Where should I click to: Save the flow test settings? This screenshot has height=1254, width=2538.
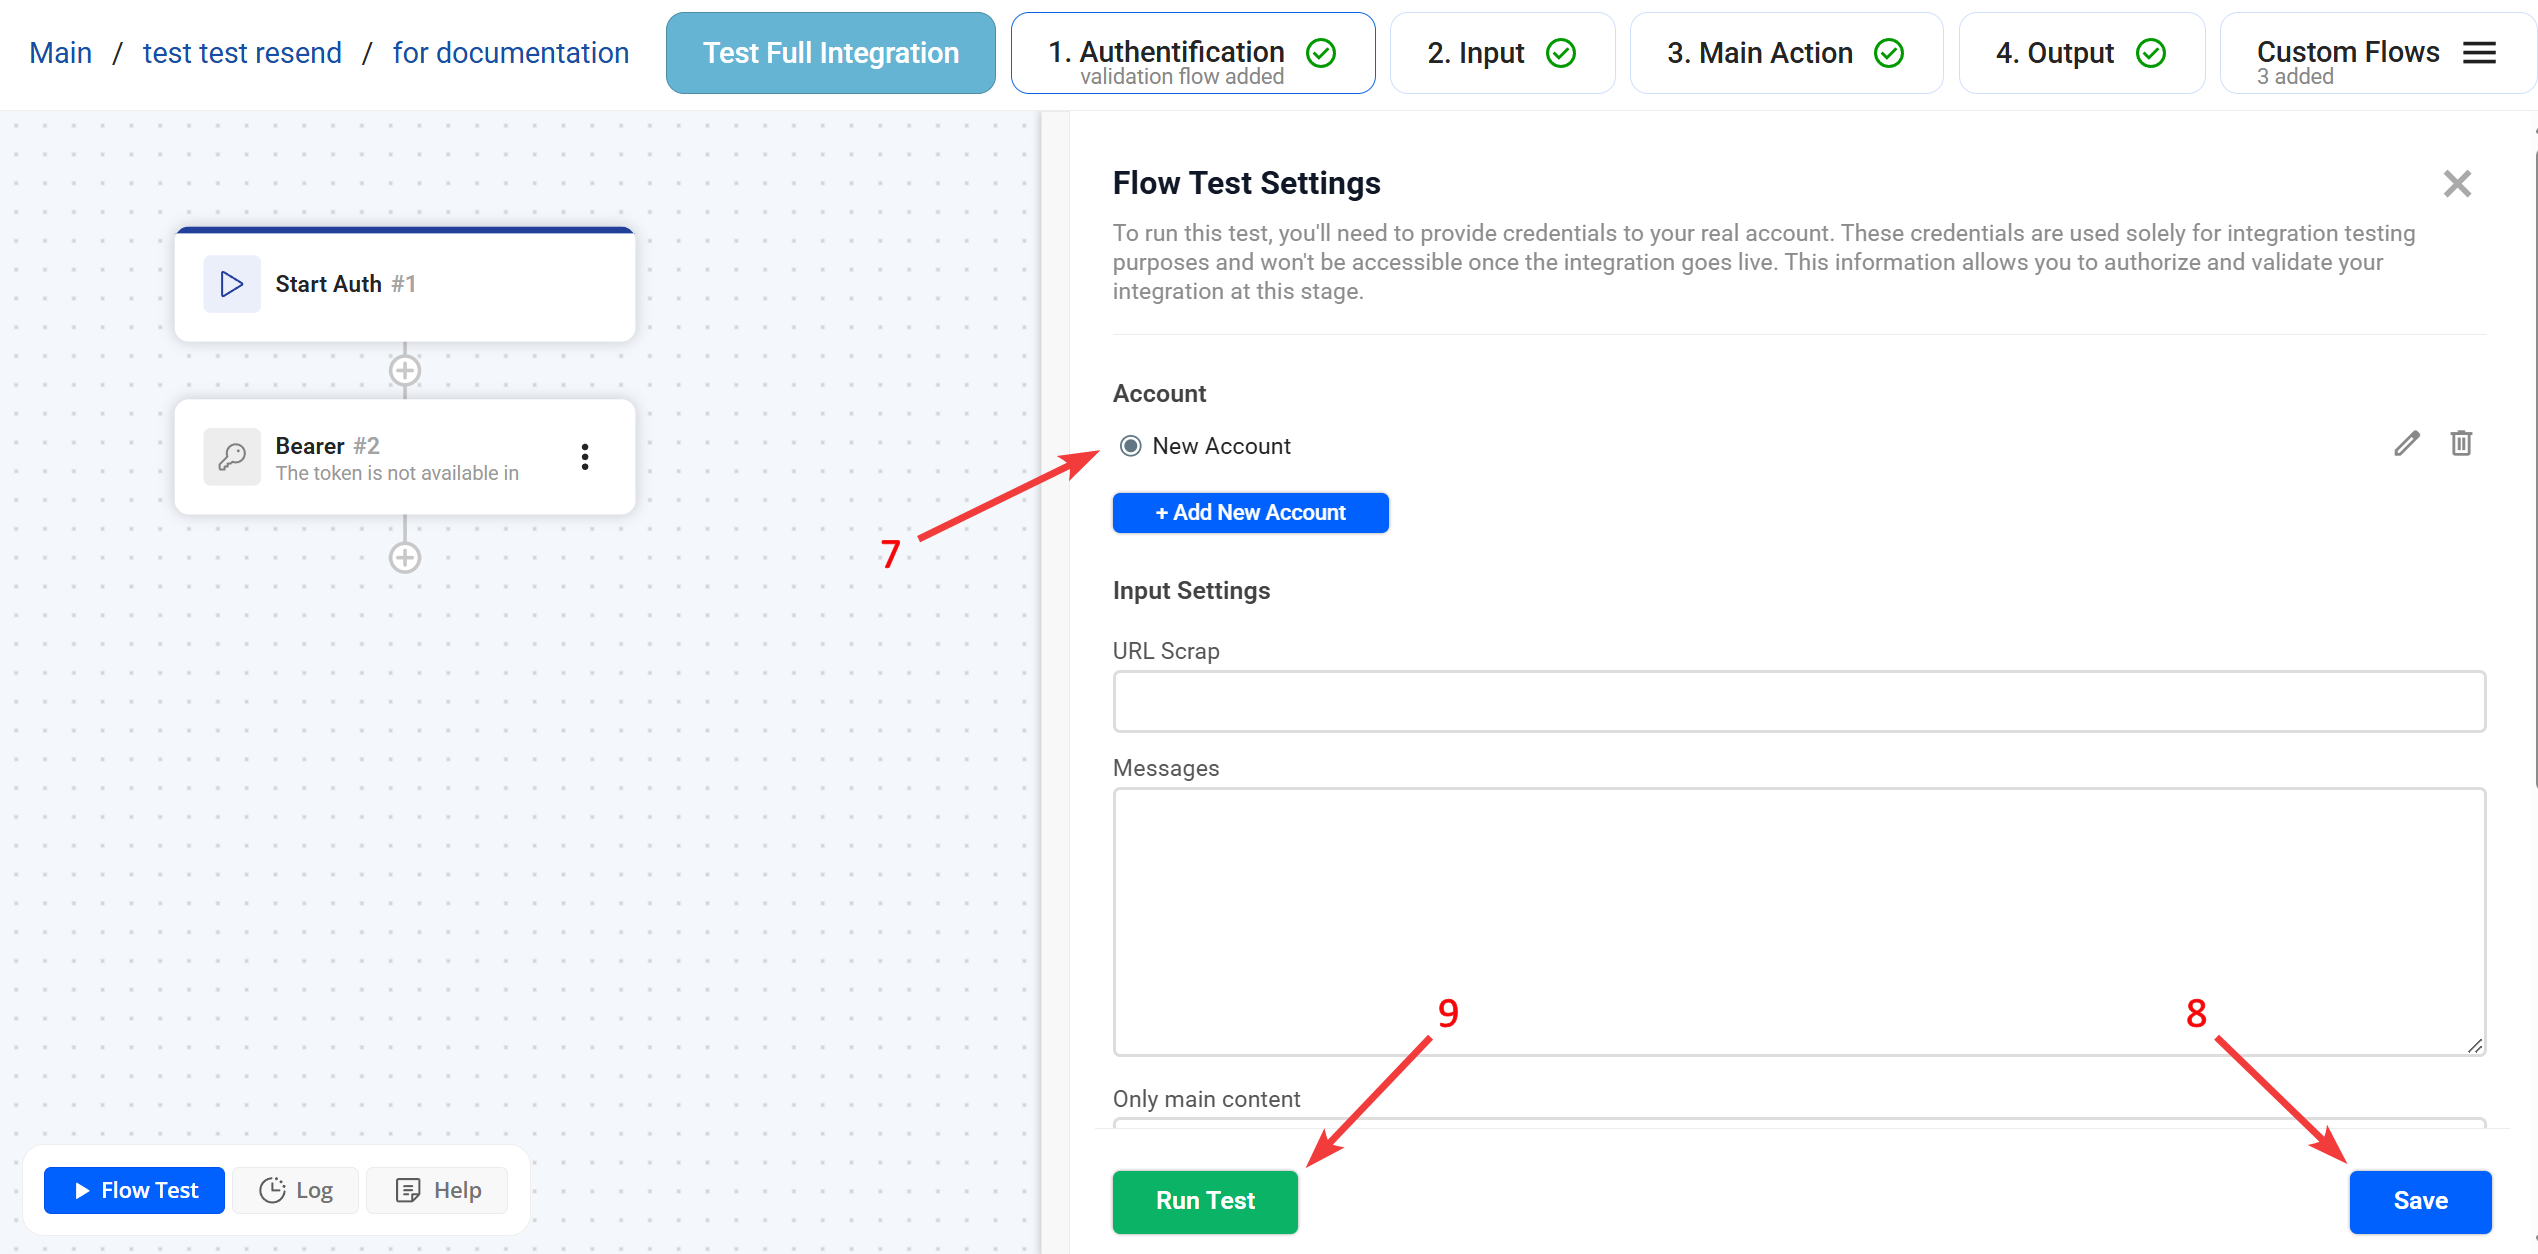[2419, 1201]
